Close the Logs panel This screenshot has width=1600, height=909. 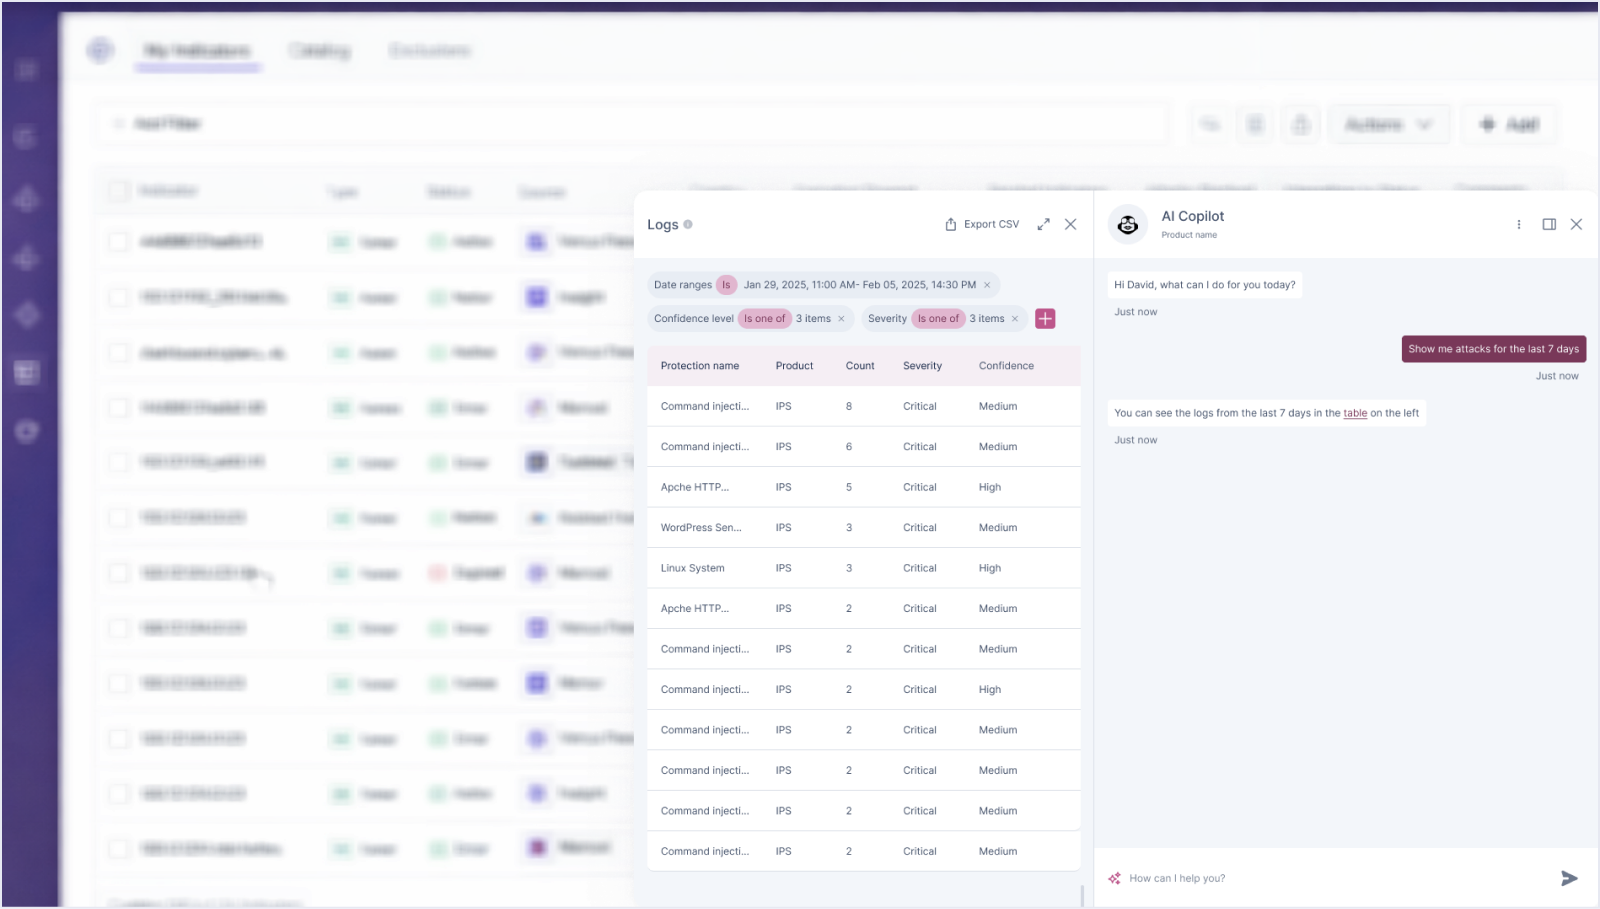1071,224
